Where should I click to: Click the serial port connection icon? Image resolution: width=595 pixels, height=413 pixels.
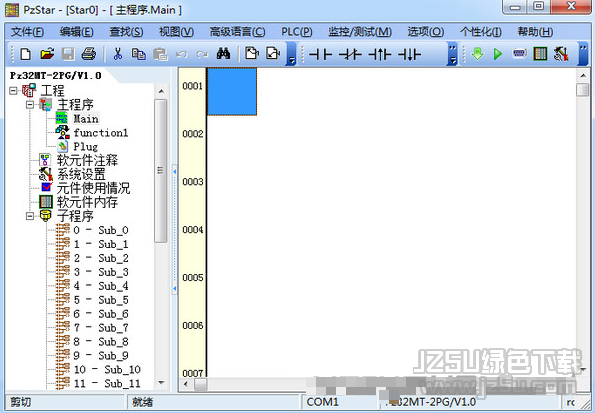(519, 54)
